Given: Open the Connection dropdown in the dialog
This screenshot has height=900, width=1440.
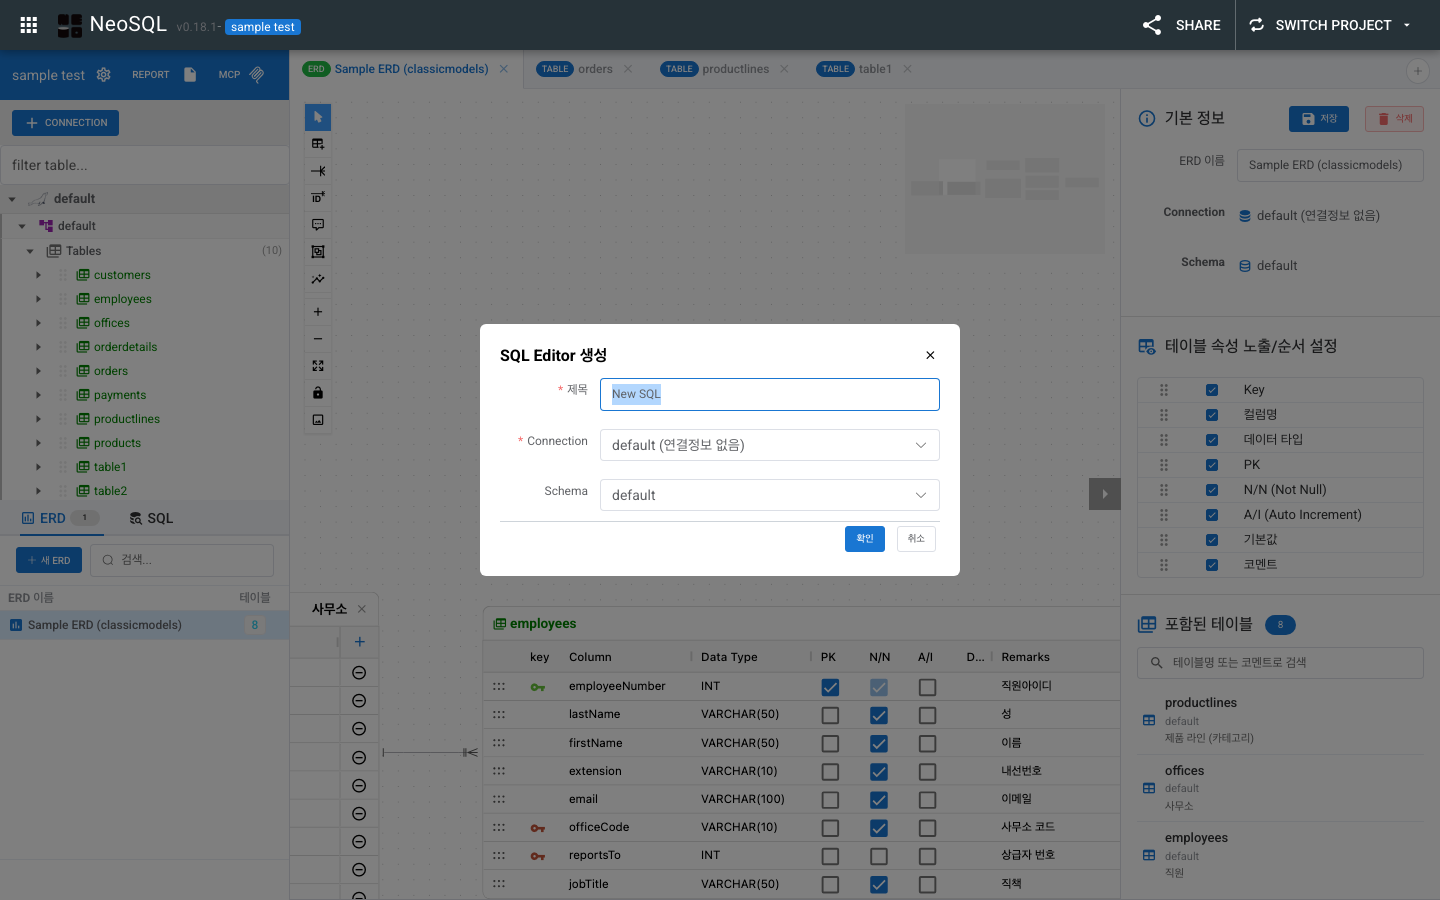Looking at the screenshot, I should click(768, 444).
